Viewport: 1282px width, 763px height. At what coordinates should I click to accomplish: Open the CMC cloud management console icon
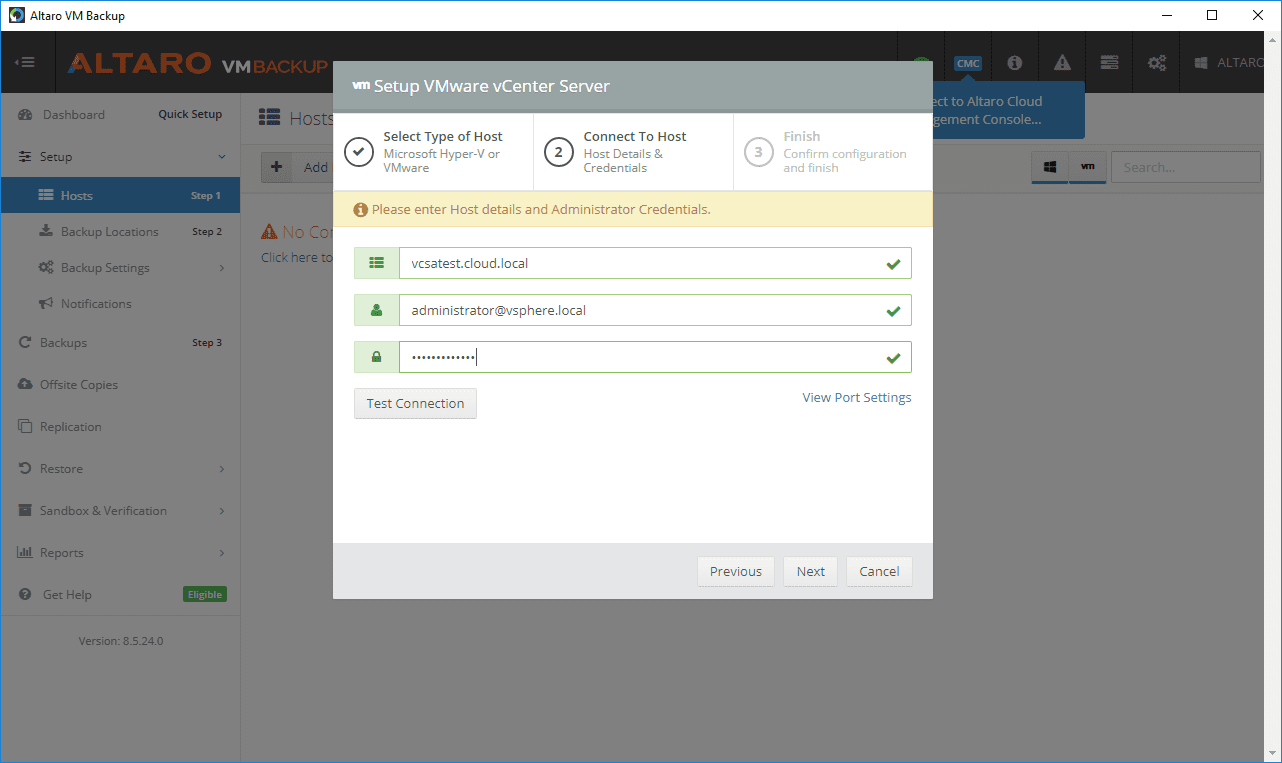pos(968,63)
